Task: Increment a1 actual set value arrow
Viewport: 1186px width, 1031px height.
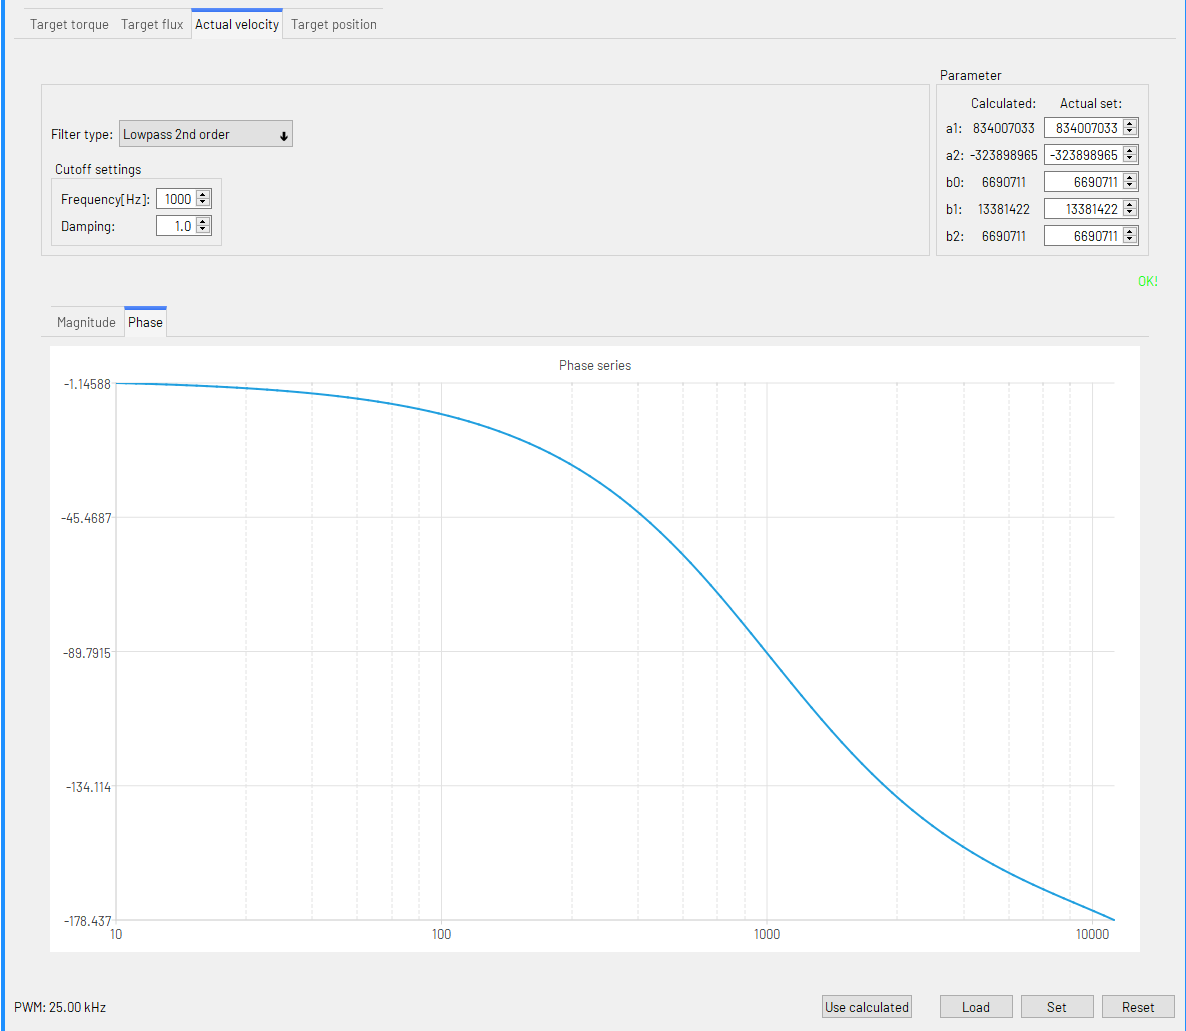Action: point(1130,124)
